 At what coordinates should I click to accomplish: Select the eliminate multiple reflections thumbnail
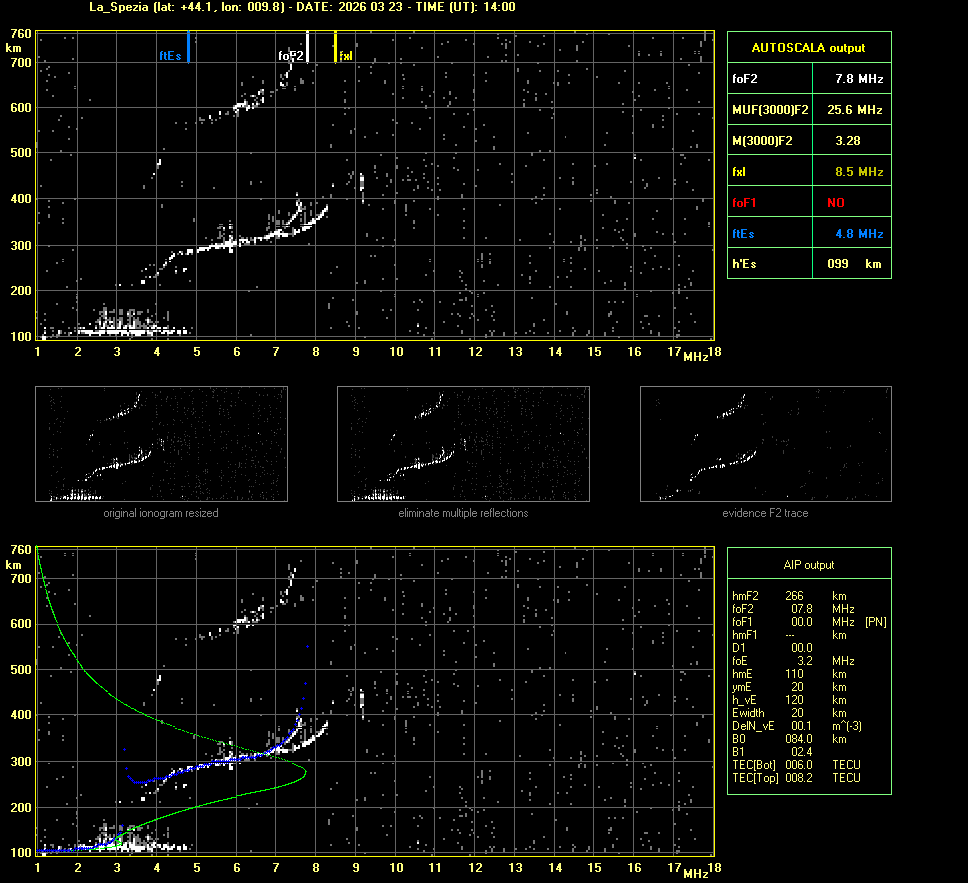(463, 444)
